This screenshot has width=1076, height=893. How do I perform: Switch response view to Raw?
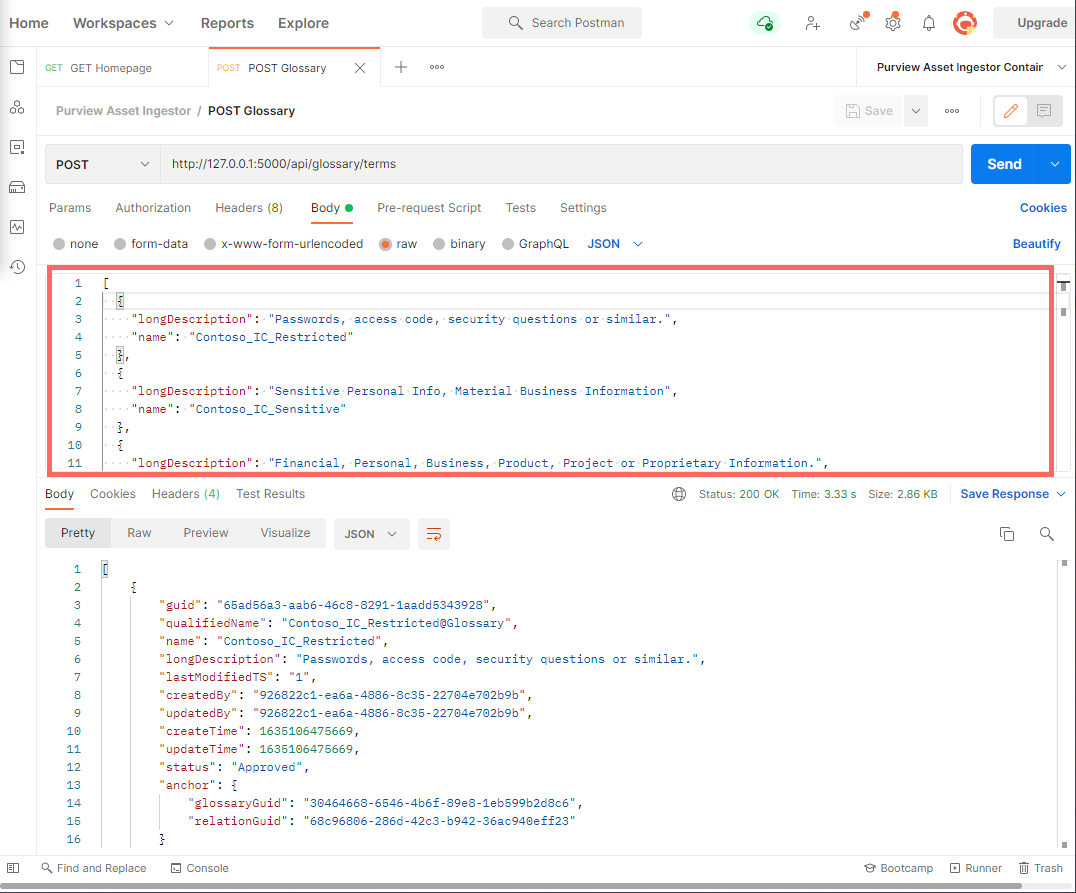tap(139, 533)
